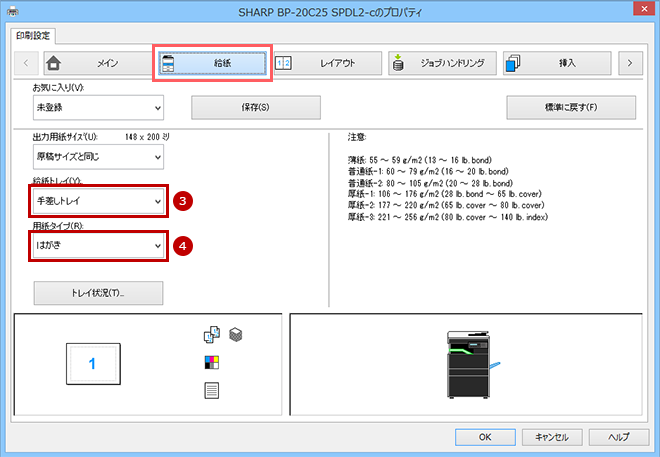Close the properties dialog window

[x=644, y=8]
